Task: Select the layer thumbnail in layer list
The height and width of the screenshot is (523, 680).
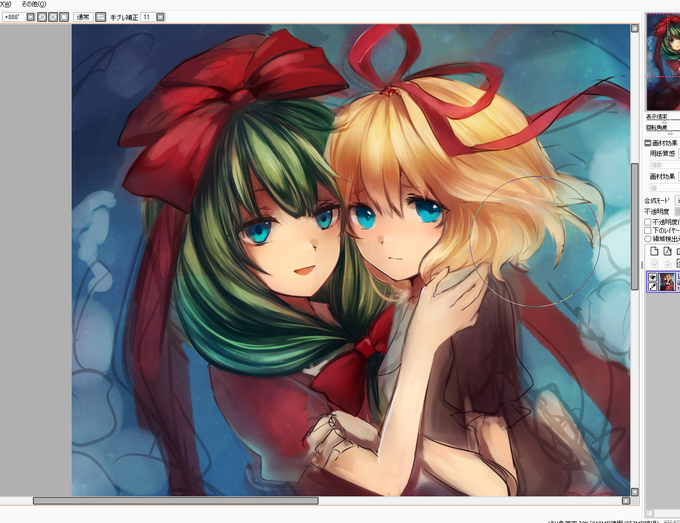Action: tap(667, 281)
